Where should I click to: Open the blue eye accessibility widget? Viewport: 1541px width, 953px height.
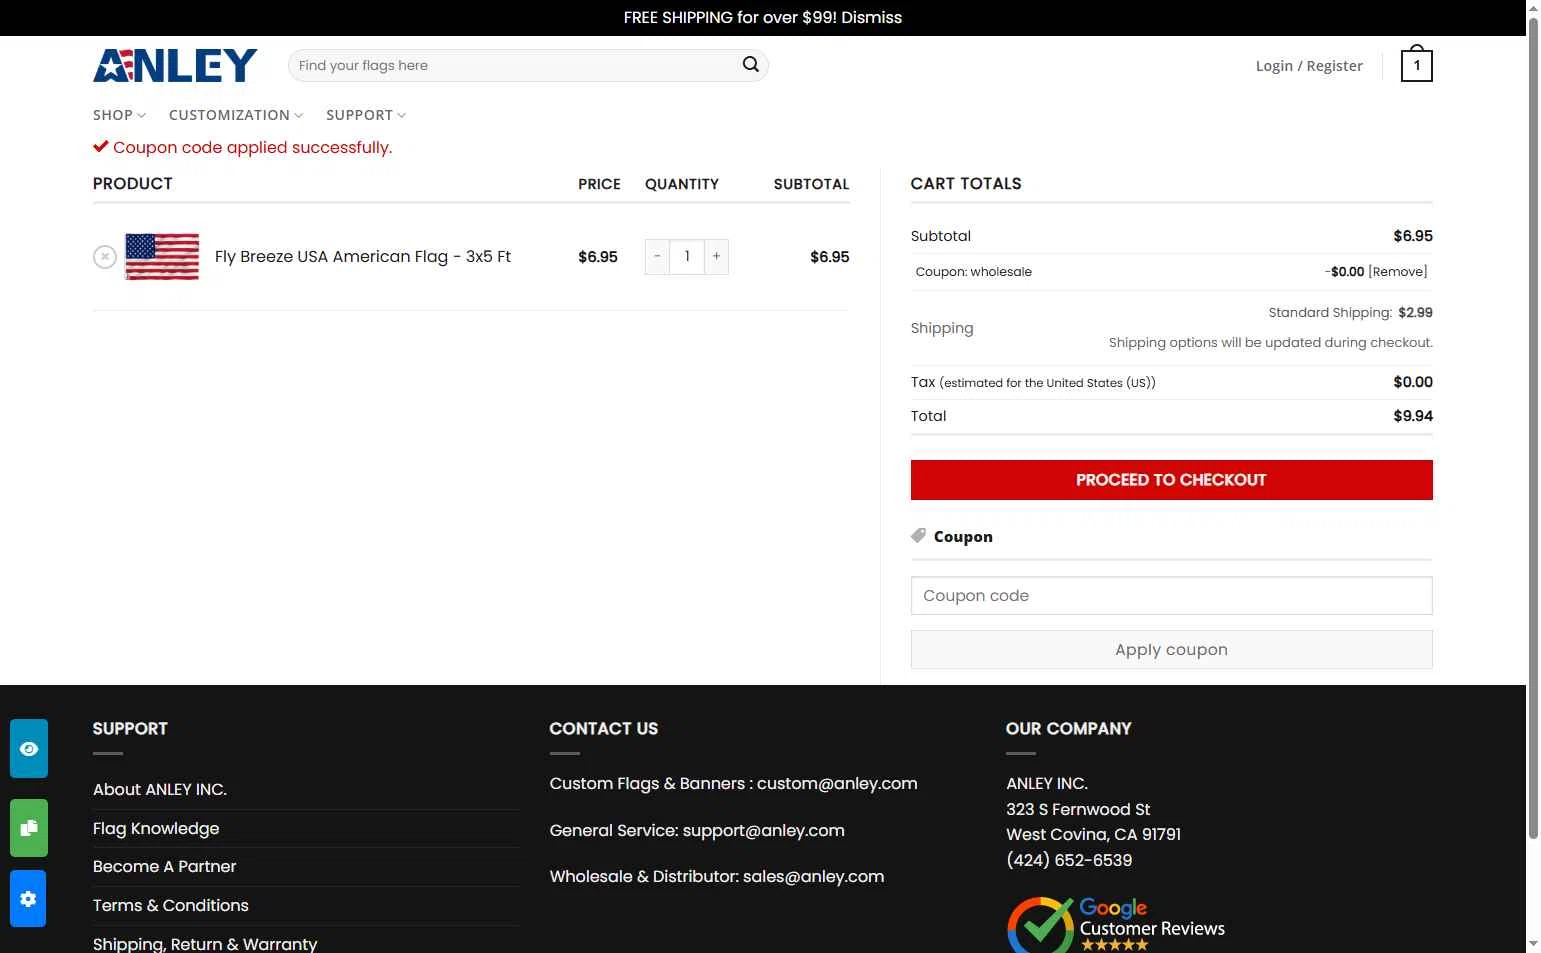point(29,748)
